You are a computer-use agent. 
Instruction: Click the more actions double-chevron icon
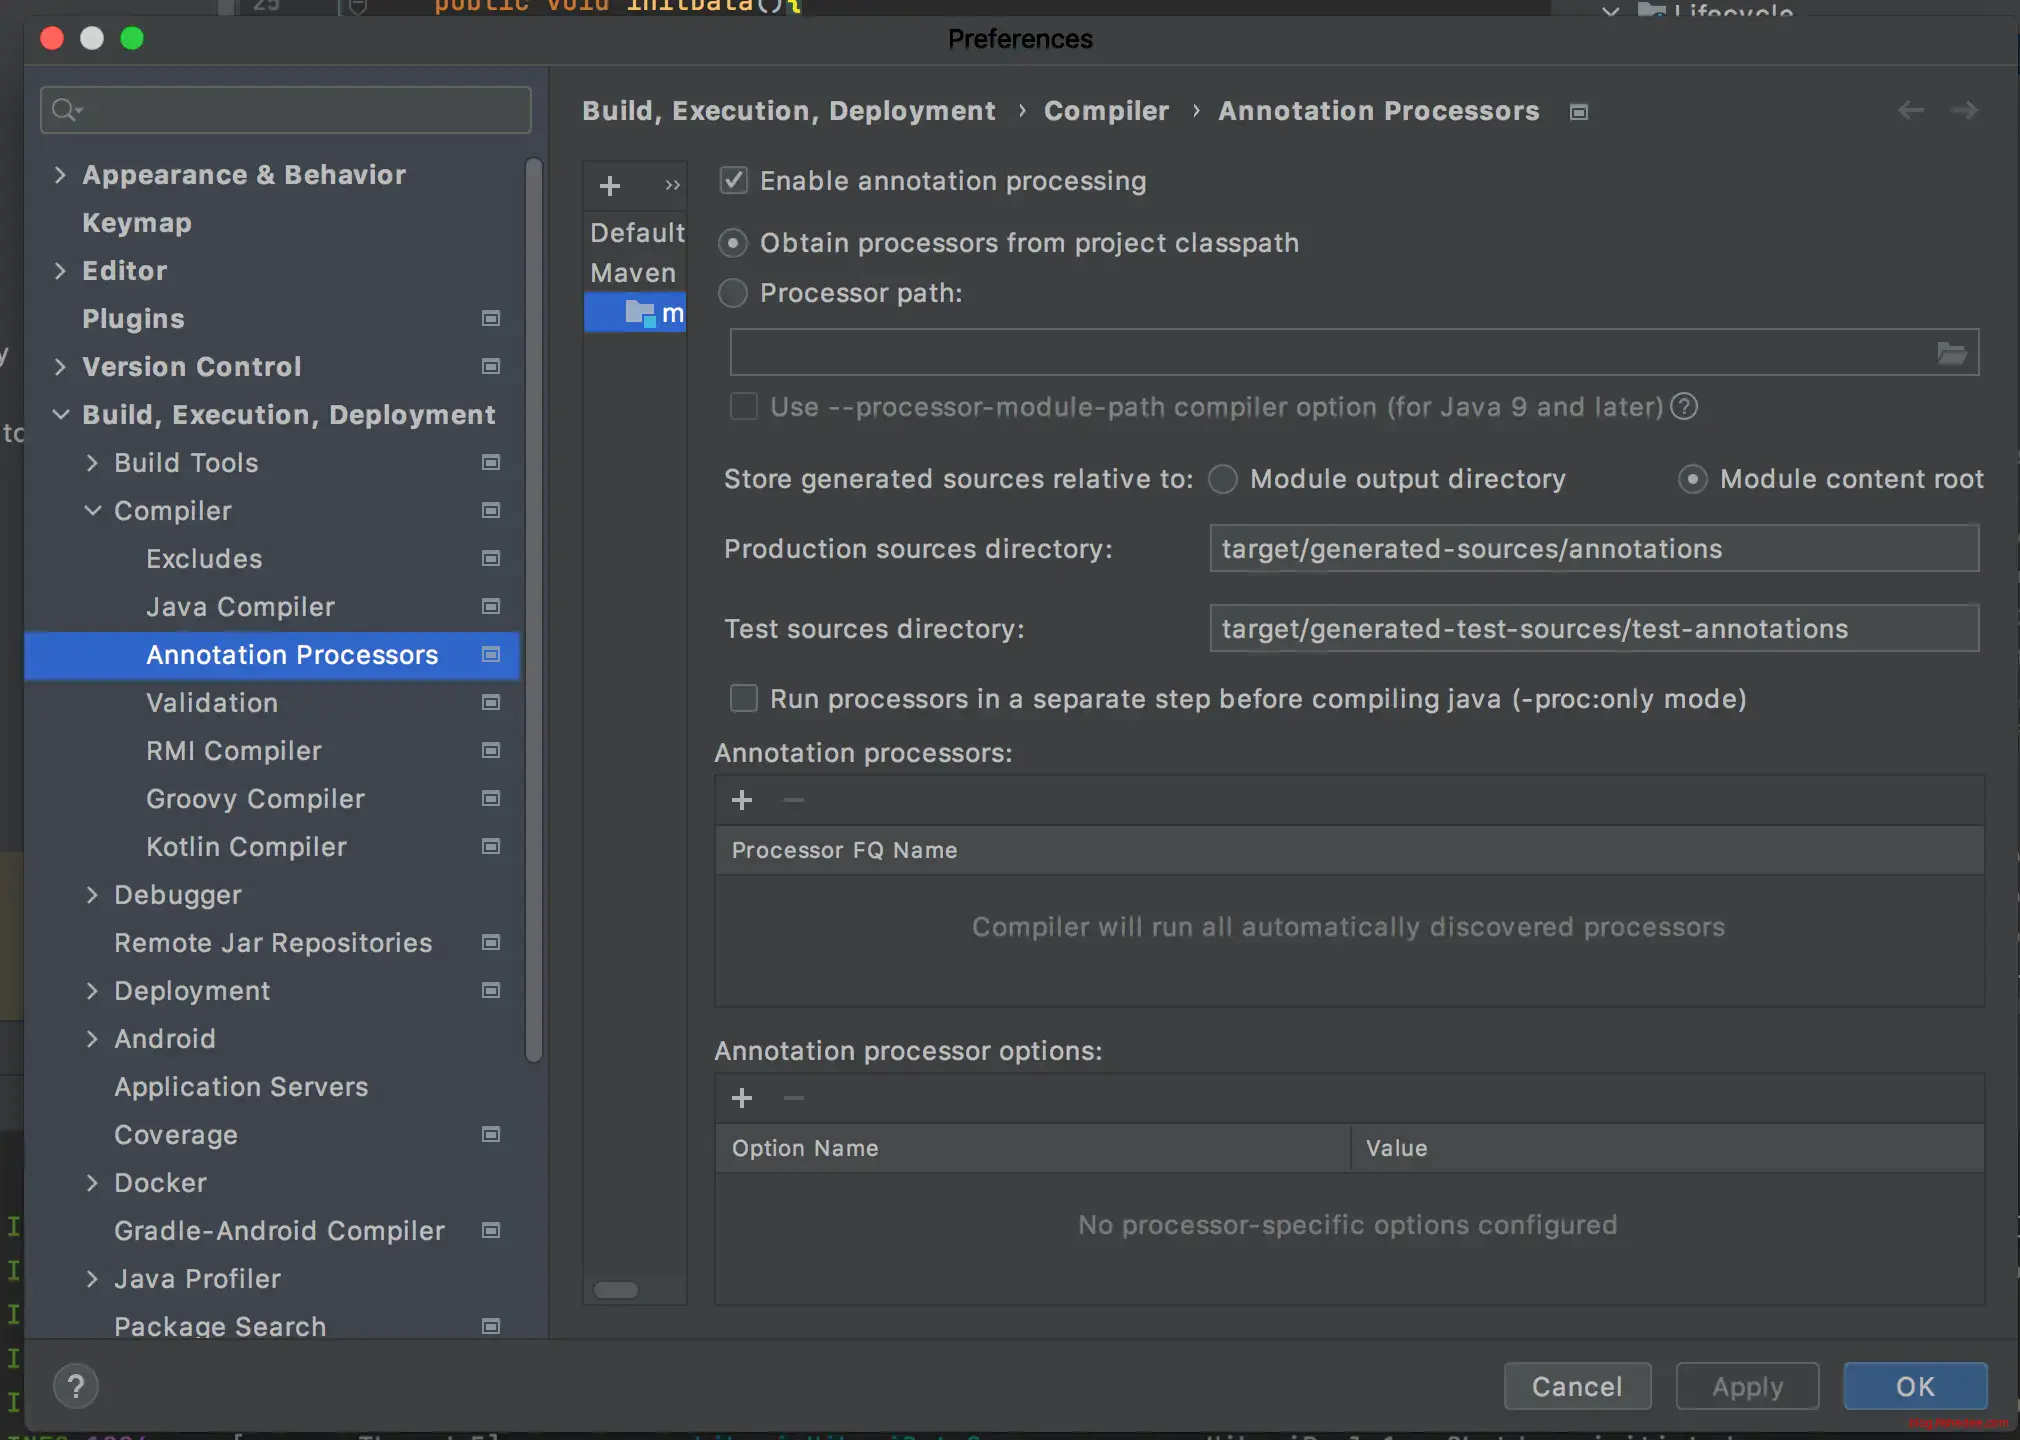[672, 186]
